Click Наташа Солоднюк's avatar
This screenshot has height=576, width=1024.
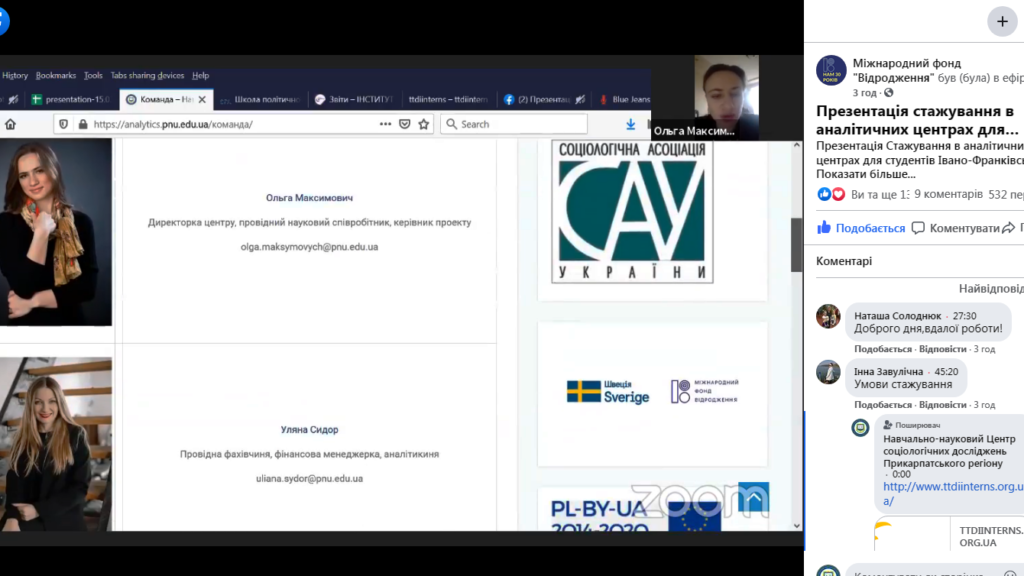828,316
